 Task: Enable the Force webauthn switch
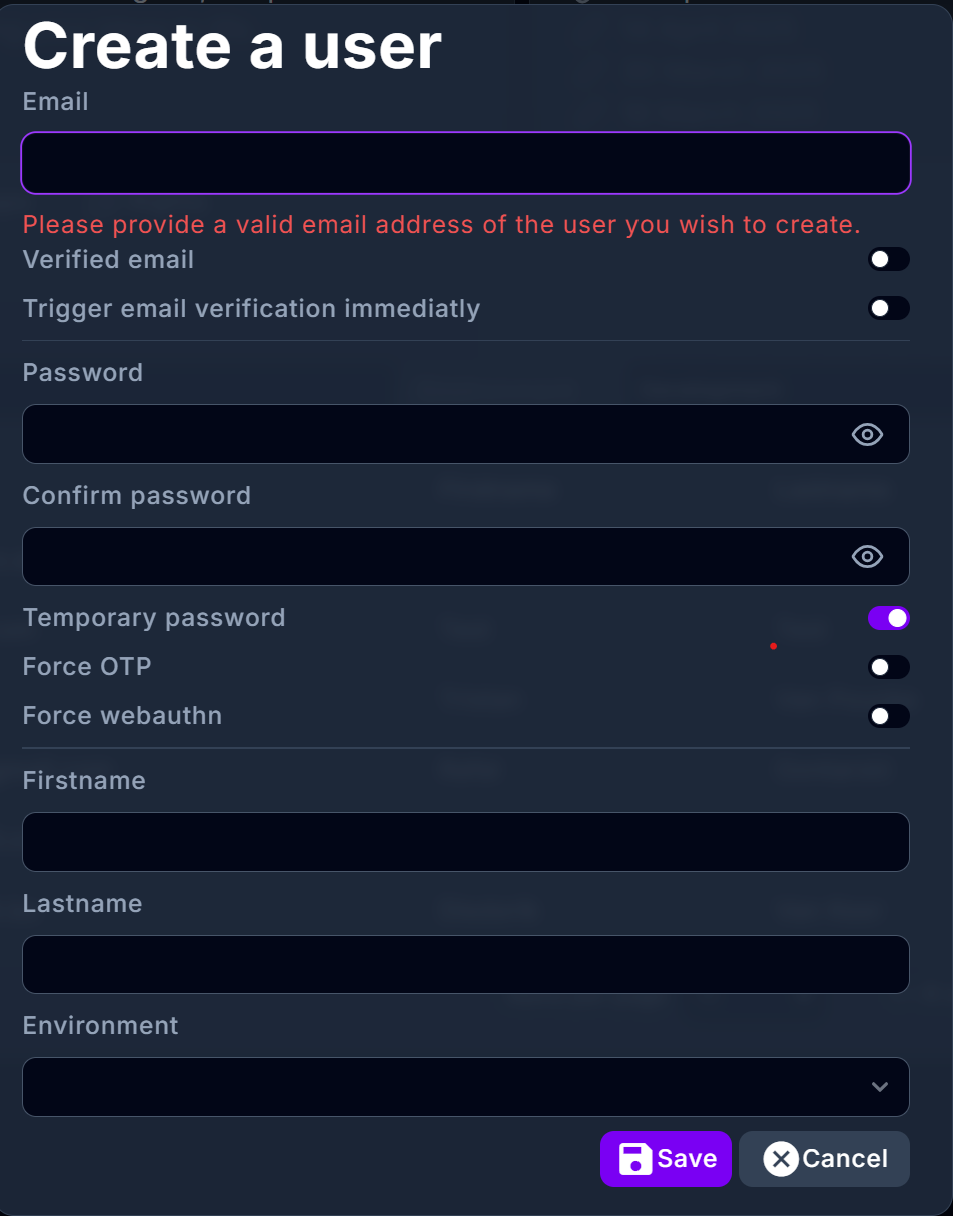[888, 716]
